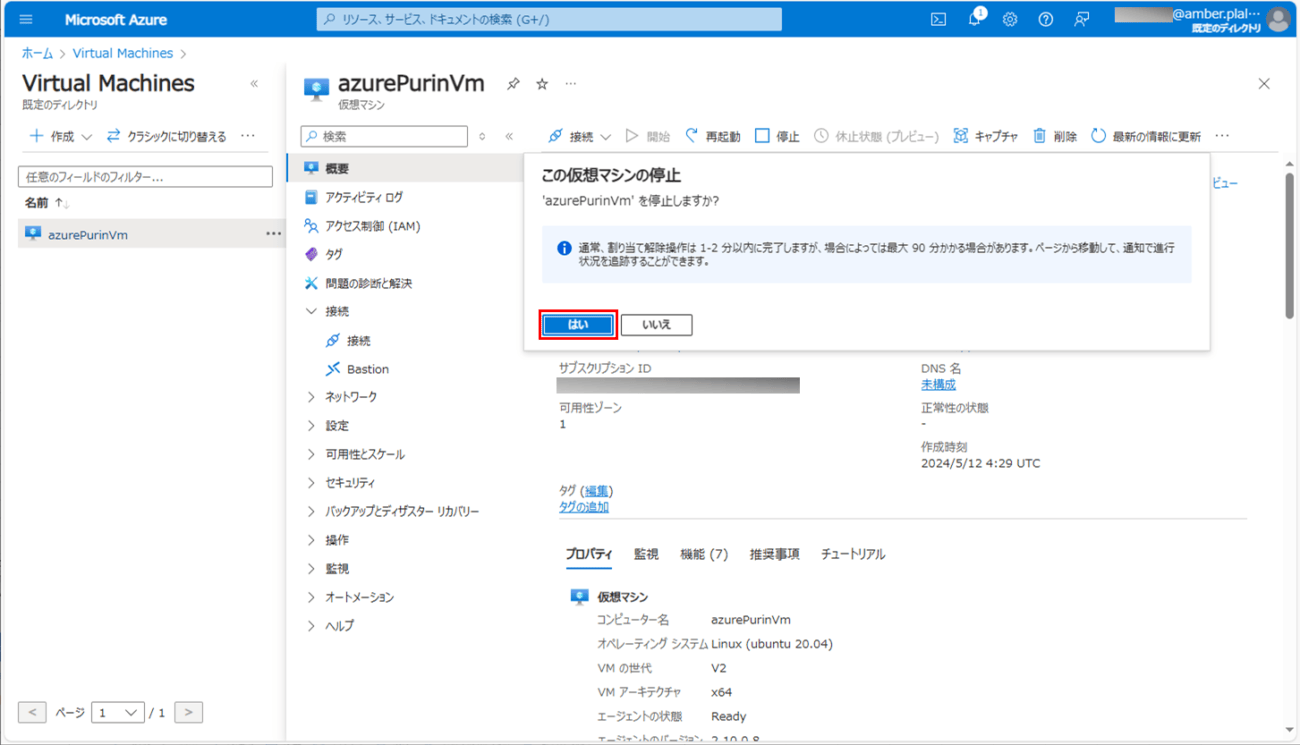Switch to チュートリアル tab
1300x745 pixels.
tap(853, 554)
